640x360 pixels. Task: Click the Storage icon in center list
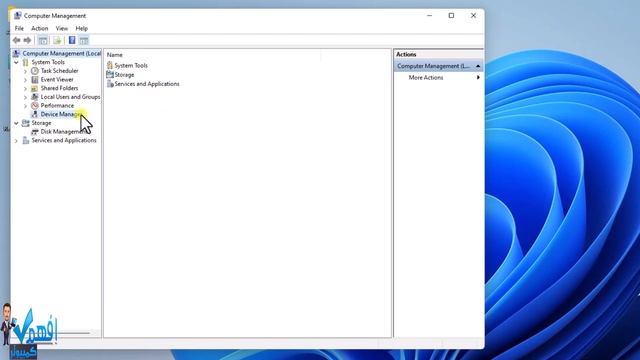110,75
